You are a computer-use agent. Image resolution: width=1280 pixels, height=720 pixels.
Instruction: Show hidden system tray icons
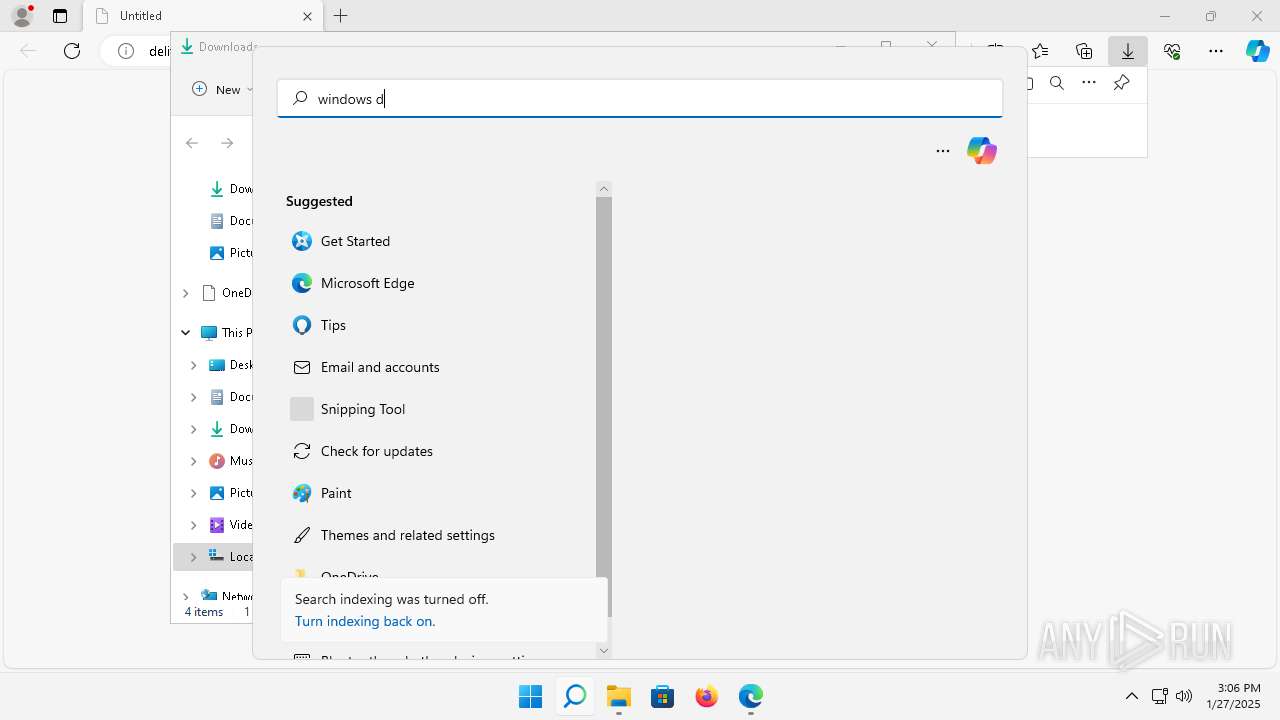(1132, 696)
